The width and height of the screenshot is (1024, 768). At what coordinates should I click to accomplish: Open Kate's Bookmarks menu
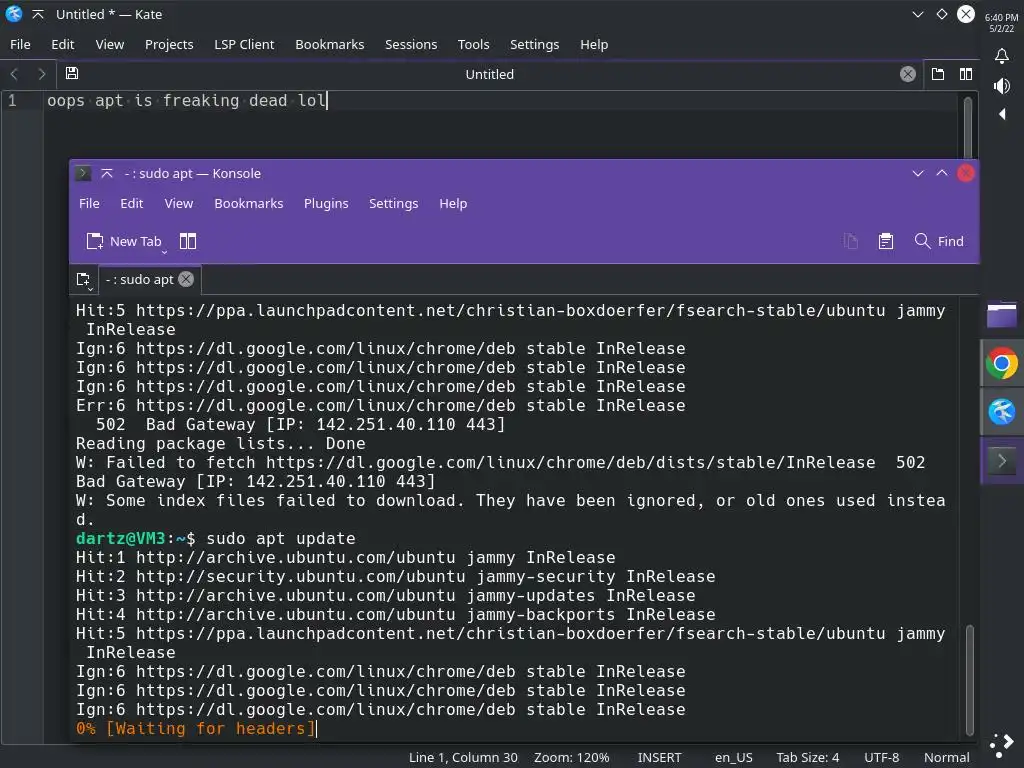(330, 44)
